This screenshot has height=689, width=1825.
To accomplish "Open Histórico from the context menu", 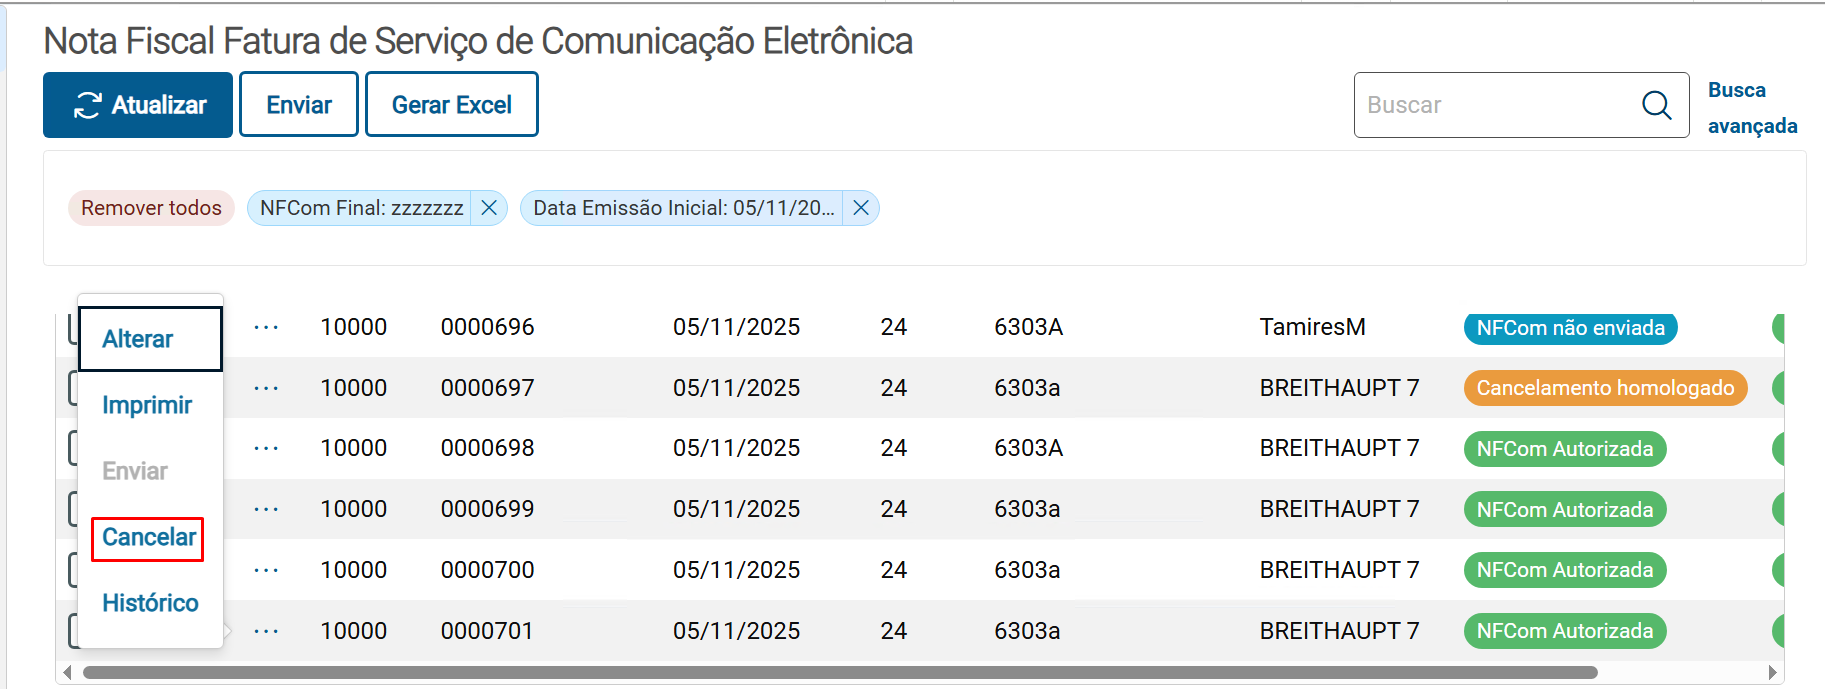I will pyautogui.click(x=150, y=603).
